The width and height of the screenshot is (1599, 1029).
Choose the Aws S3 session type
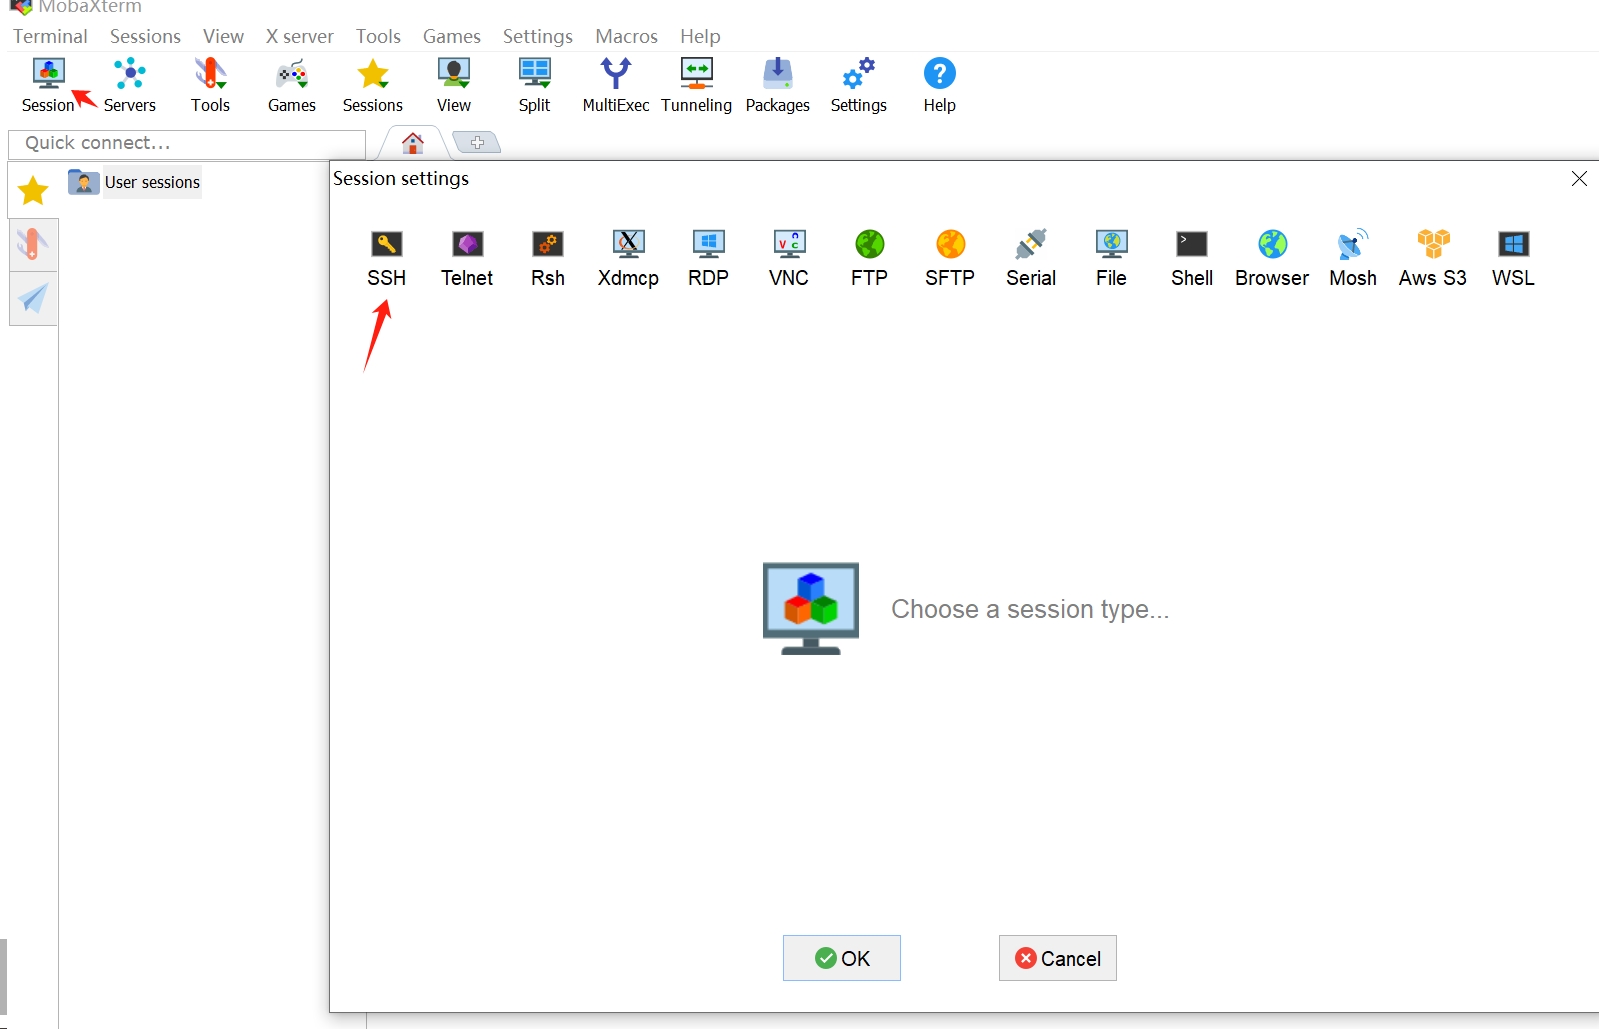(1432, 258)
